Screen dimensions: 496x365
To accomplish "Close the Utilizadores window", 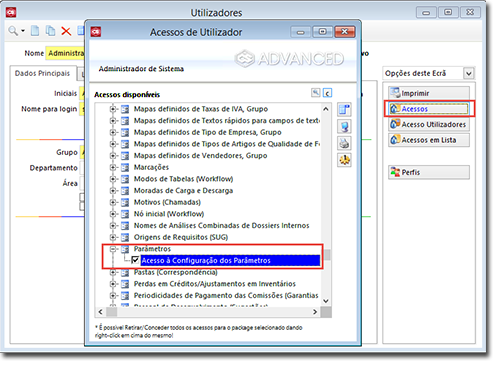I will click(x=470, y=12).
